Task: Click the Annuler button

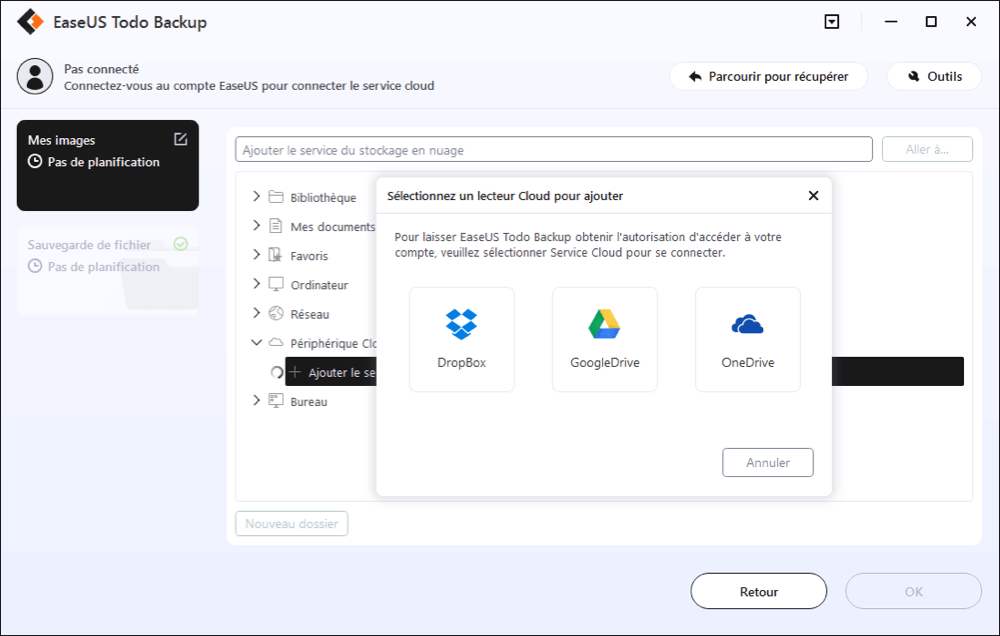Action: click(768, 462)
